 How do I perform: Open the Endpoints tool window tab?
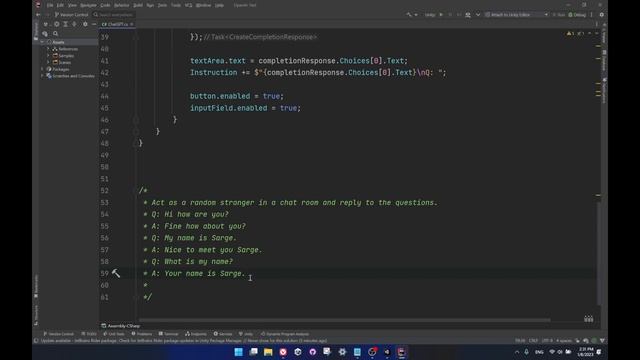click(x=196, y=334)
